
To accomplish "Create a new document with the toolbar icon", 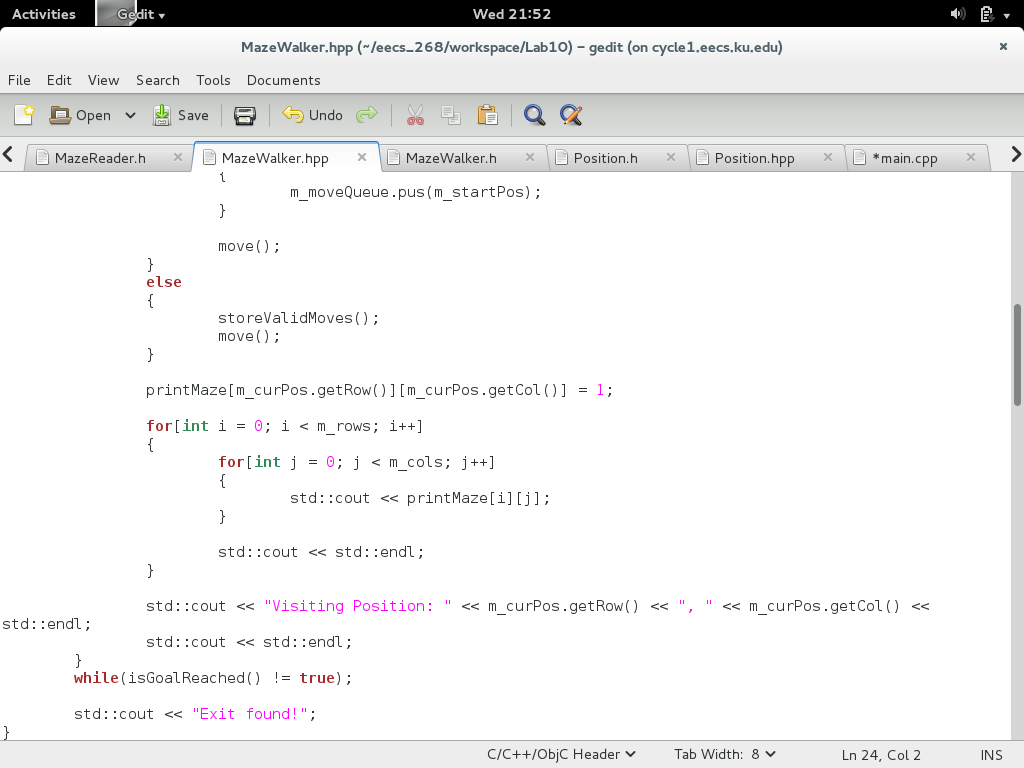I will 25,115.
